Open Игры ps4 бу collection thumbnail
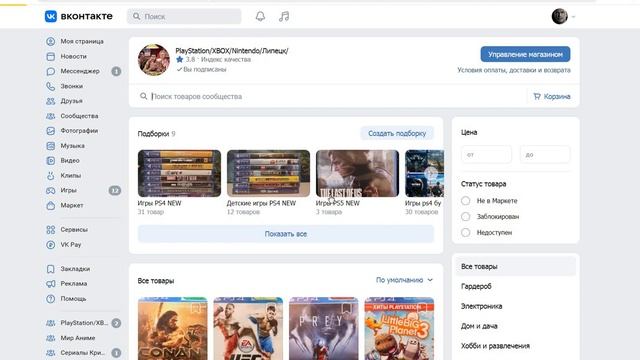This screenshot has height=360, width=640. [424, 173]
